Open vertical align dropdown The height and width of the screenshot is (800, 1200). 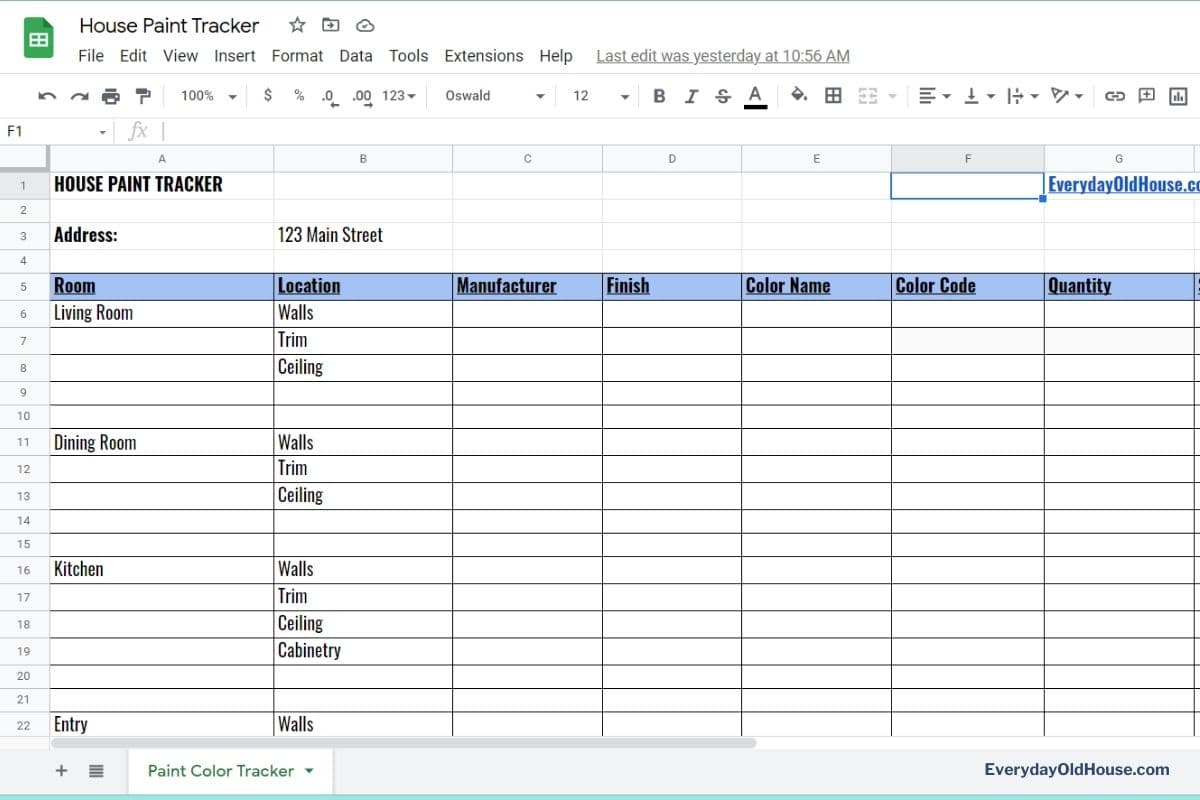[x=979, y=96]
